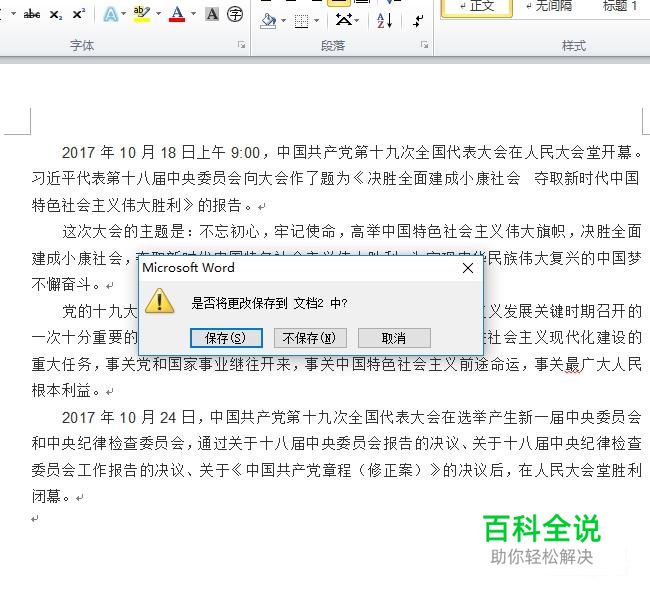Click the Asian layout character scaling icon
Screen dimensions: 650x600
[344, 19]
